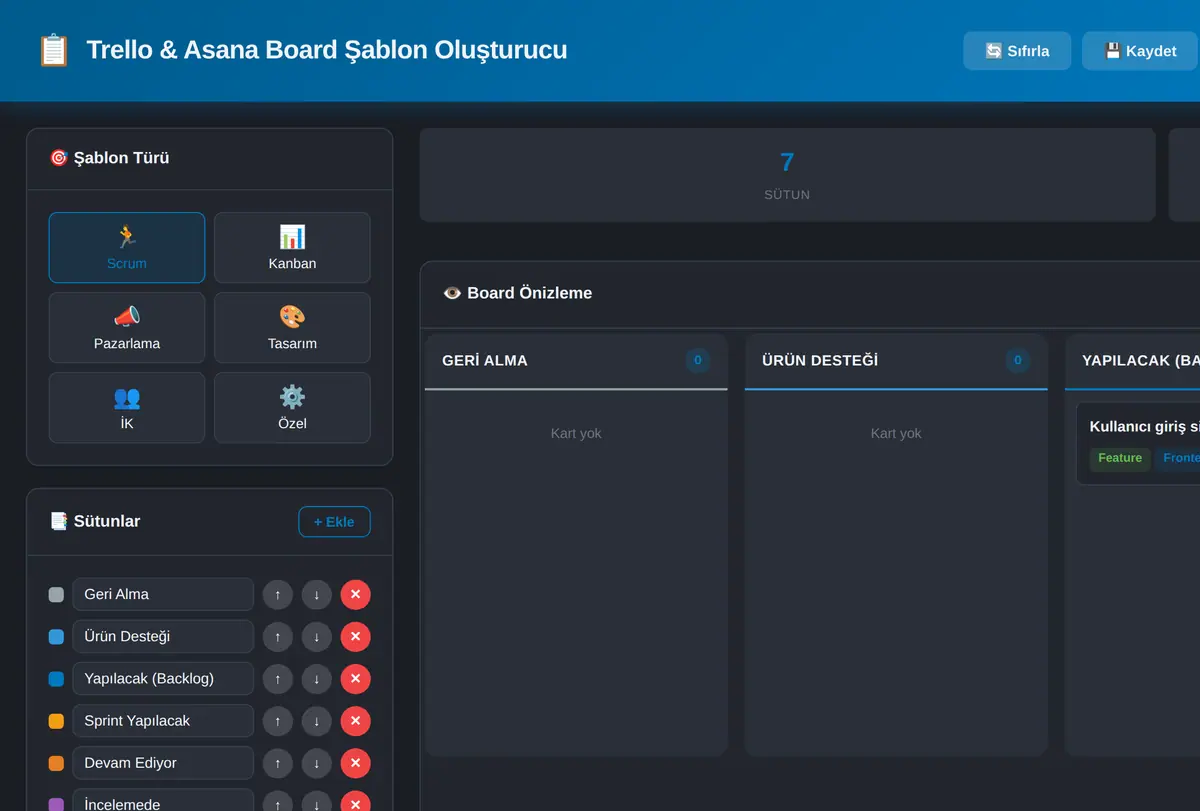Click the 7 SÜTUN statistic card
The image size is (1200, 811).
point(787,175)
